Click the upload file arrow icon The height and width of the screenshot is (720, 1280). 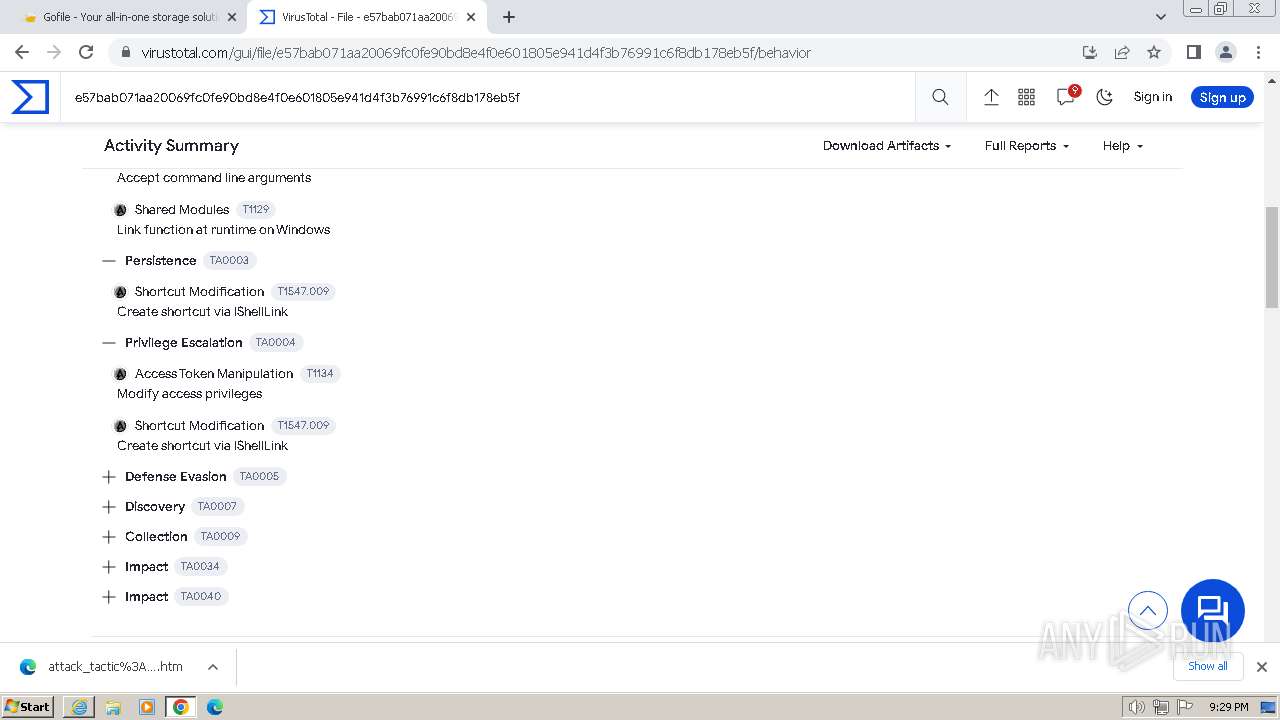pyautogui.click(x=991, y=97)
